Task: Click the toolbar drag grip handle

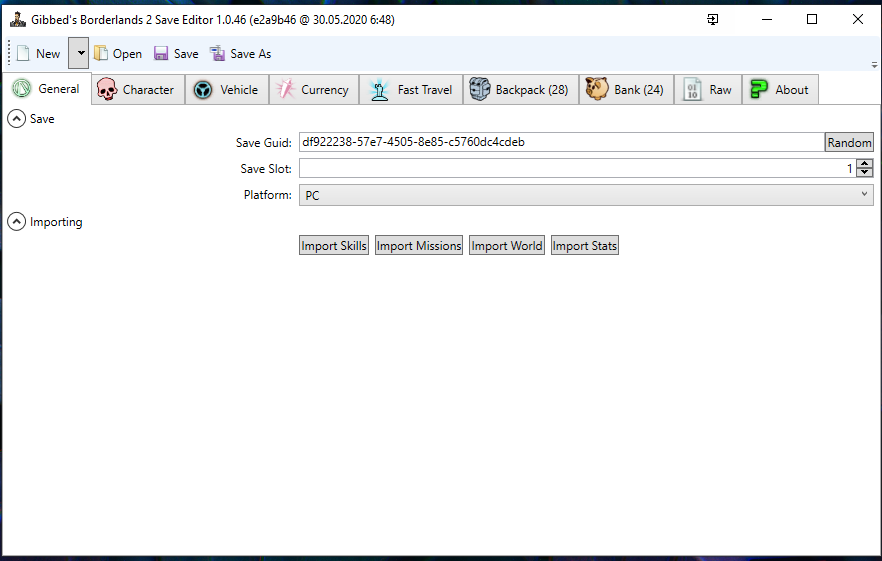Action: coord(9,53)
